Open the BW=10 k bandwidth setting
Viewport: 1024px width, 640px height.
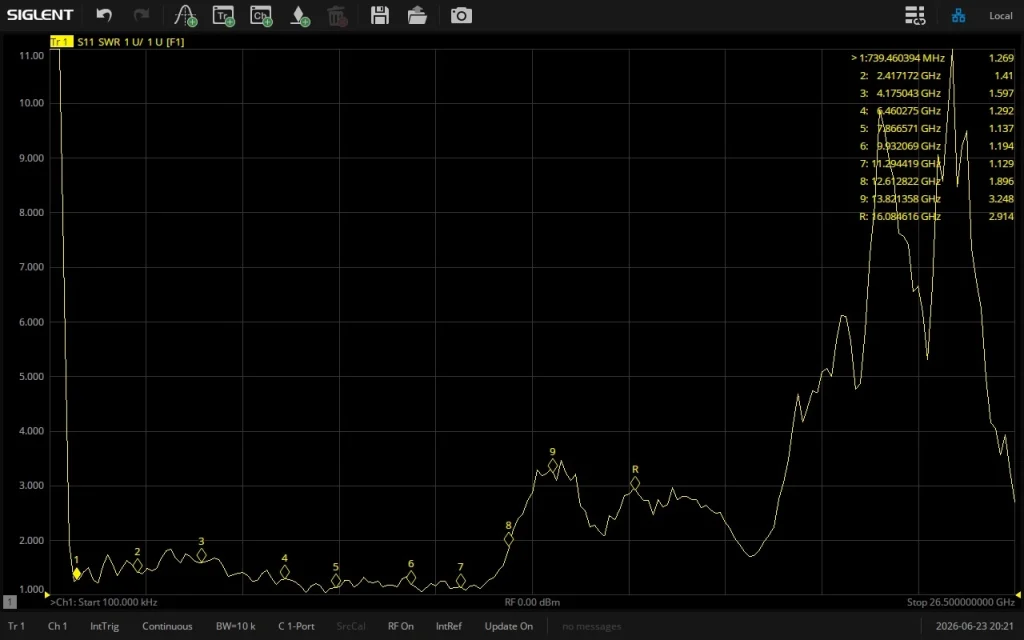(x=235, y=626)
